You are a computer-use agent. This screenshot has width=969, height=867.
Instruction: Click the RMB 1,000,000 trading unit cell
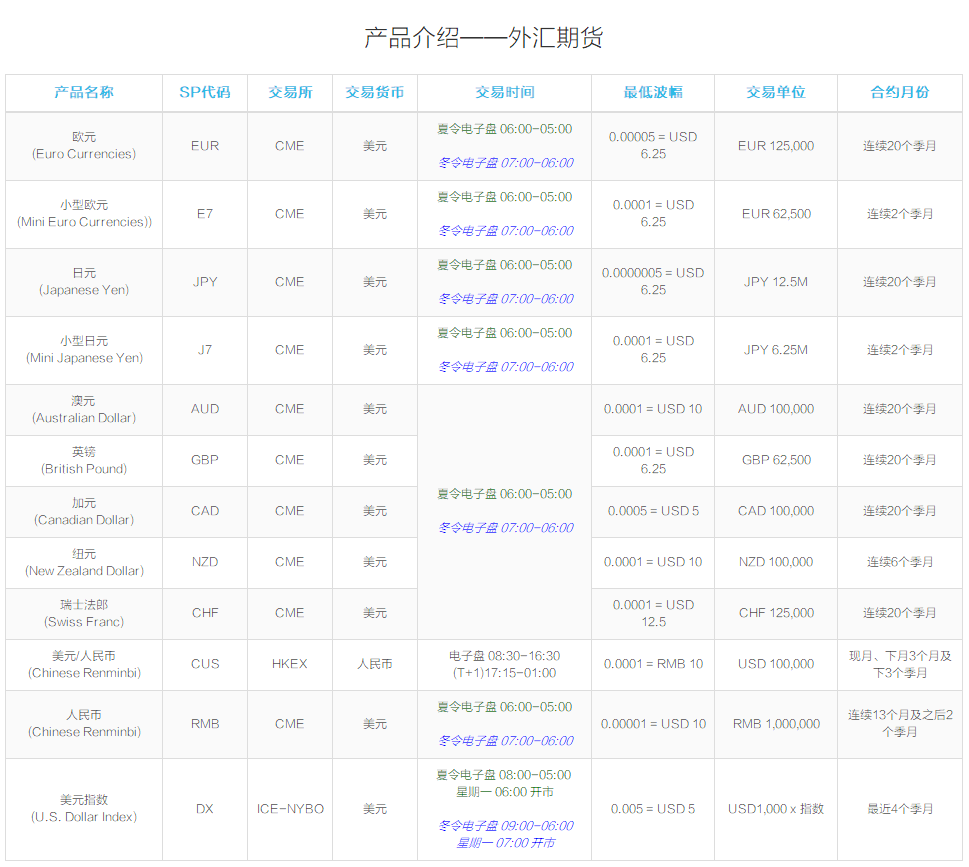point(776,724)
